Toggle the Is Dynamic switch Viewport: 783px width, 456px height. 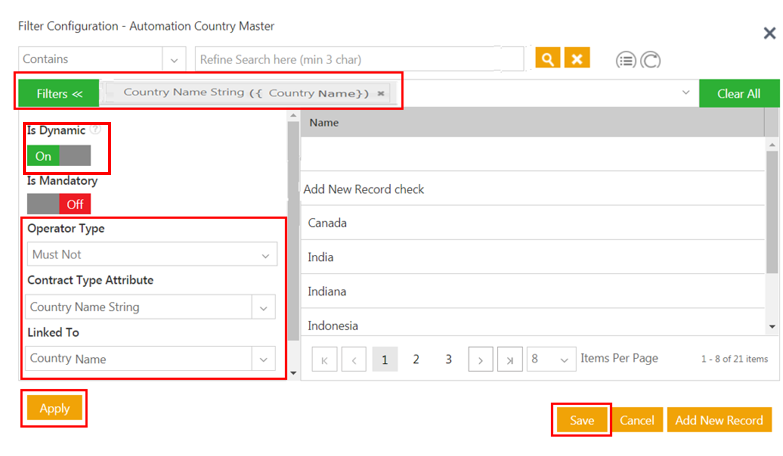pyautogui.click(x=59, y=155)
